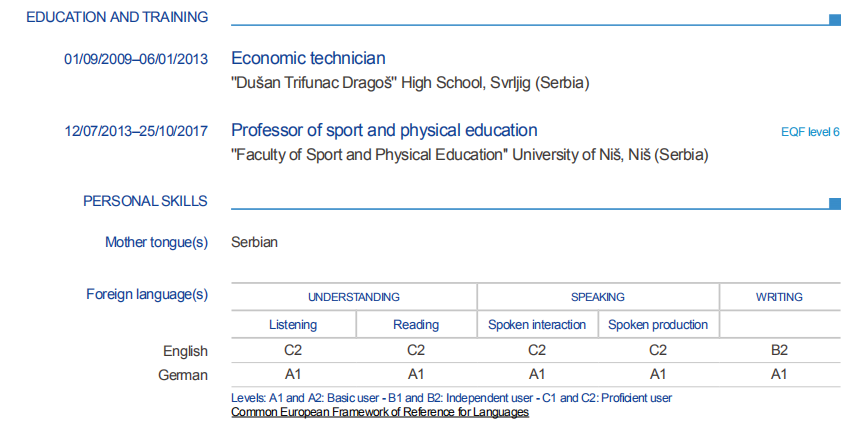Click the English row label
The image size is (844, 438).
[185, 351]
